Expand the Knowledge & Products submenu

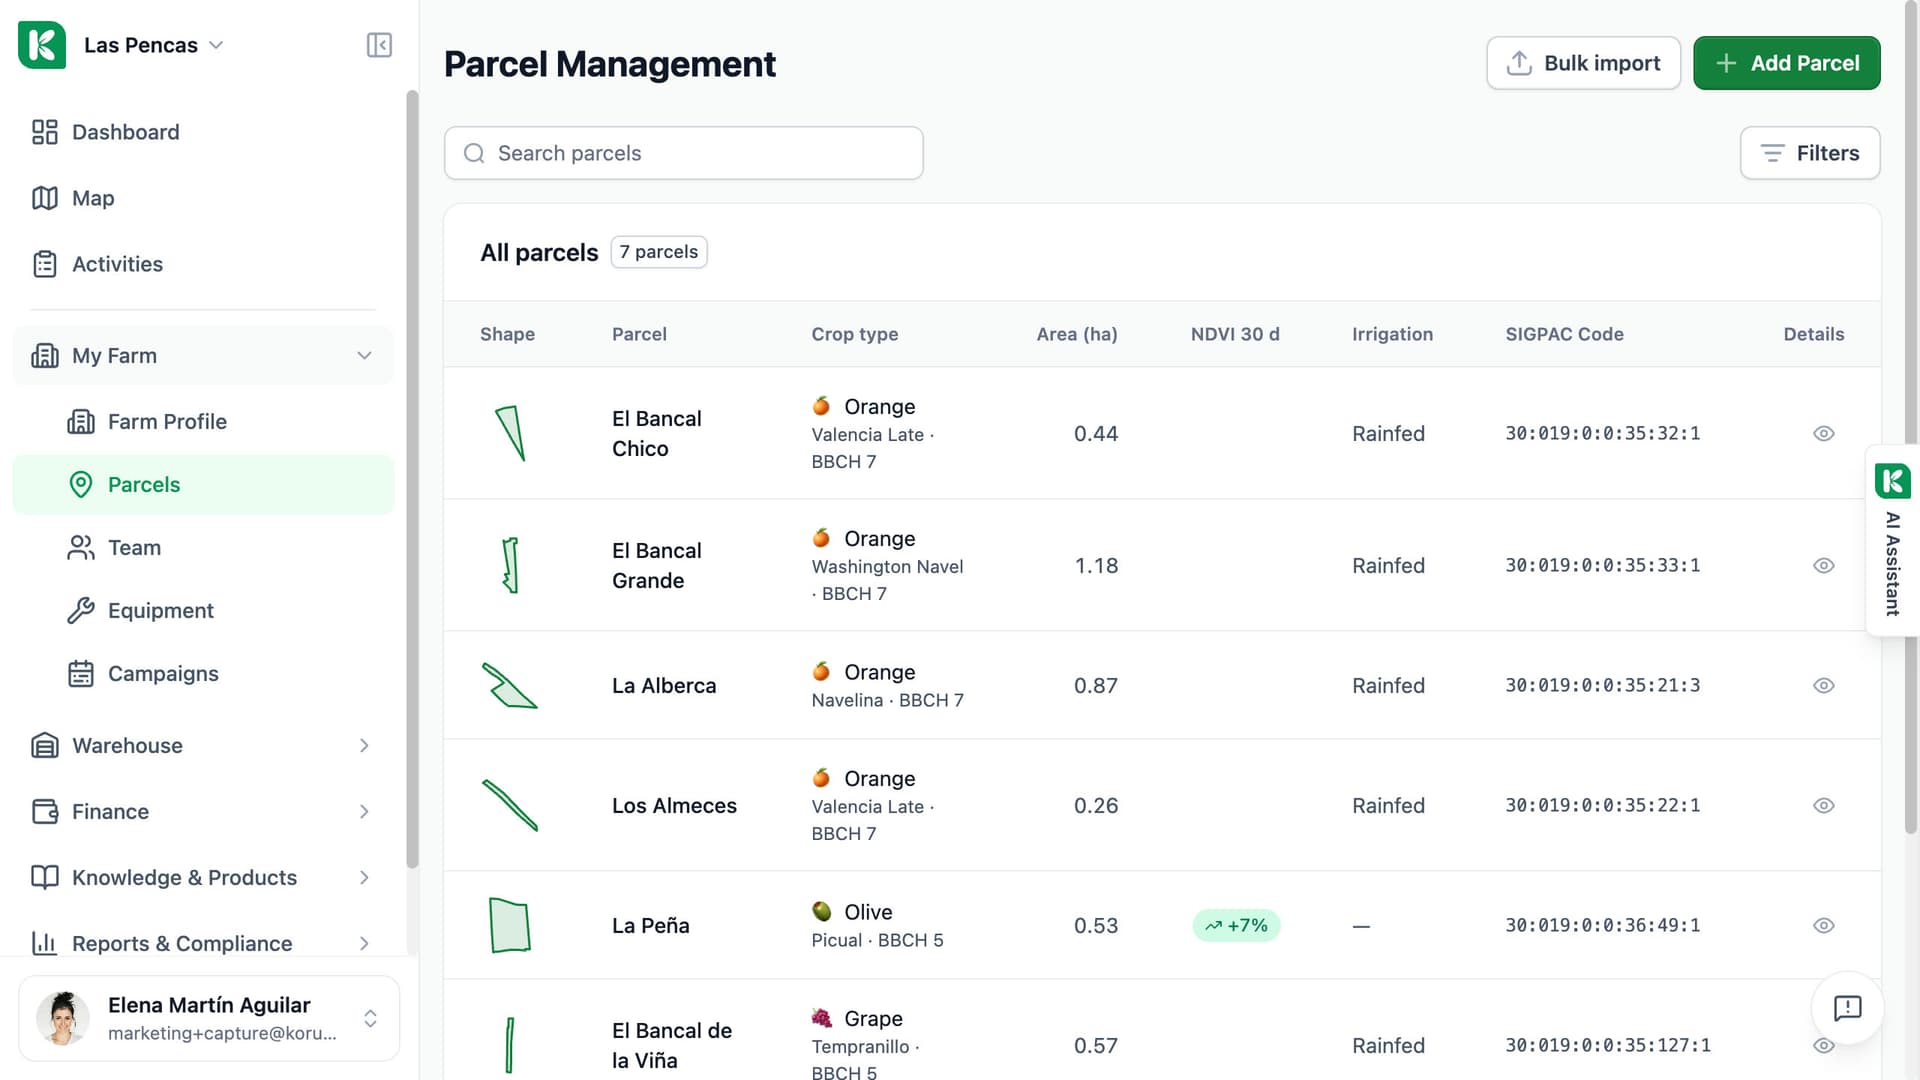tap(364, 878)
